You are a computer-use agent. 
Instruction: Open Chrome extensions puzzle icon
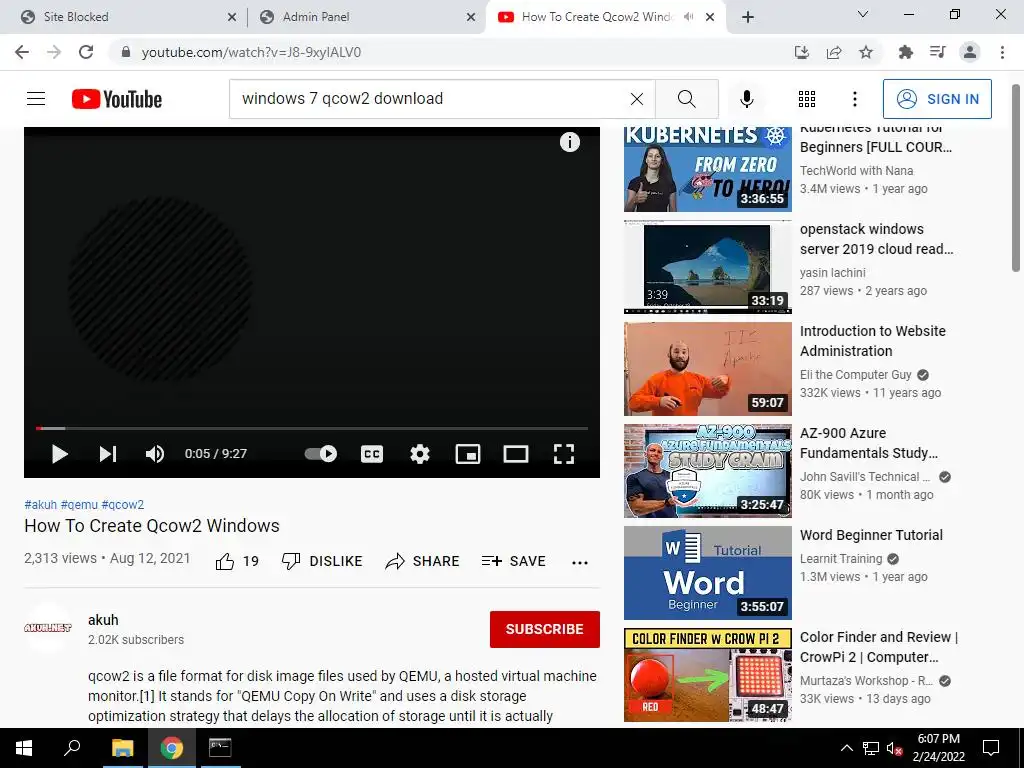coord(905,52)
